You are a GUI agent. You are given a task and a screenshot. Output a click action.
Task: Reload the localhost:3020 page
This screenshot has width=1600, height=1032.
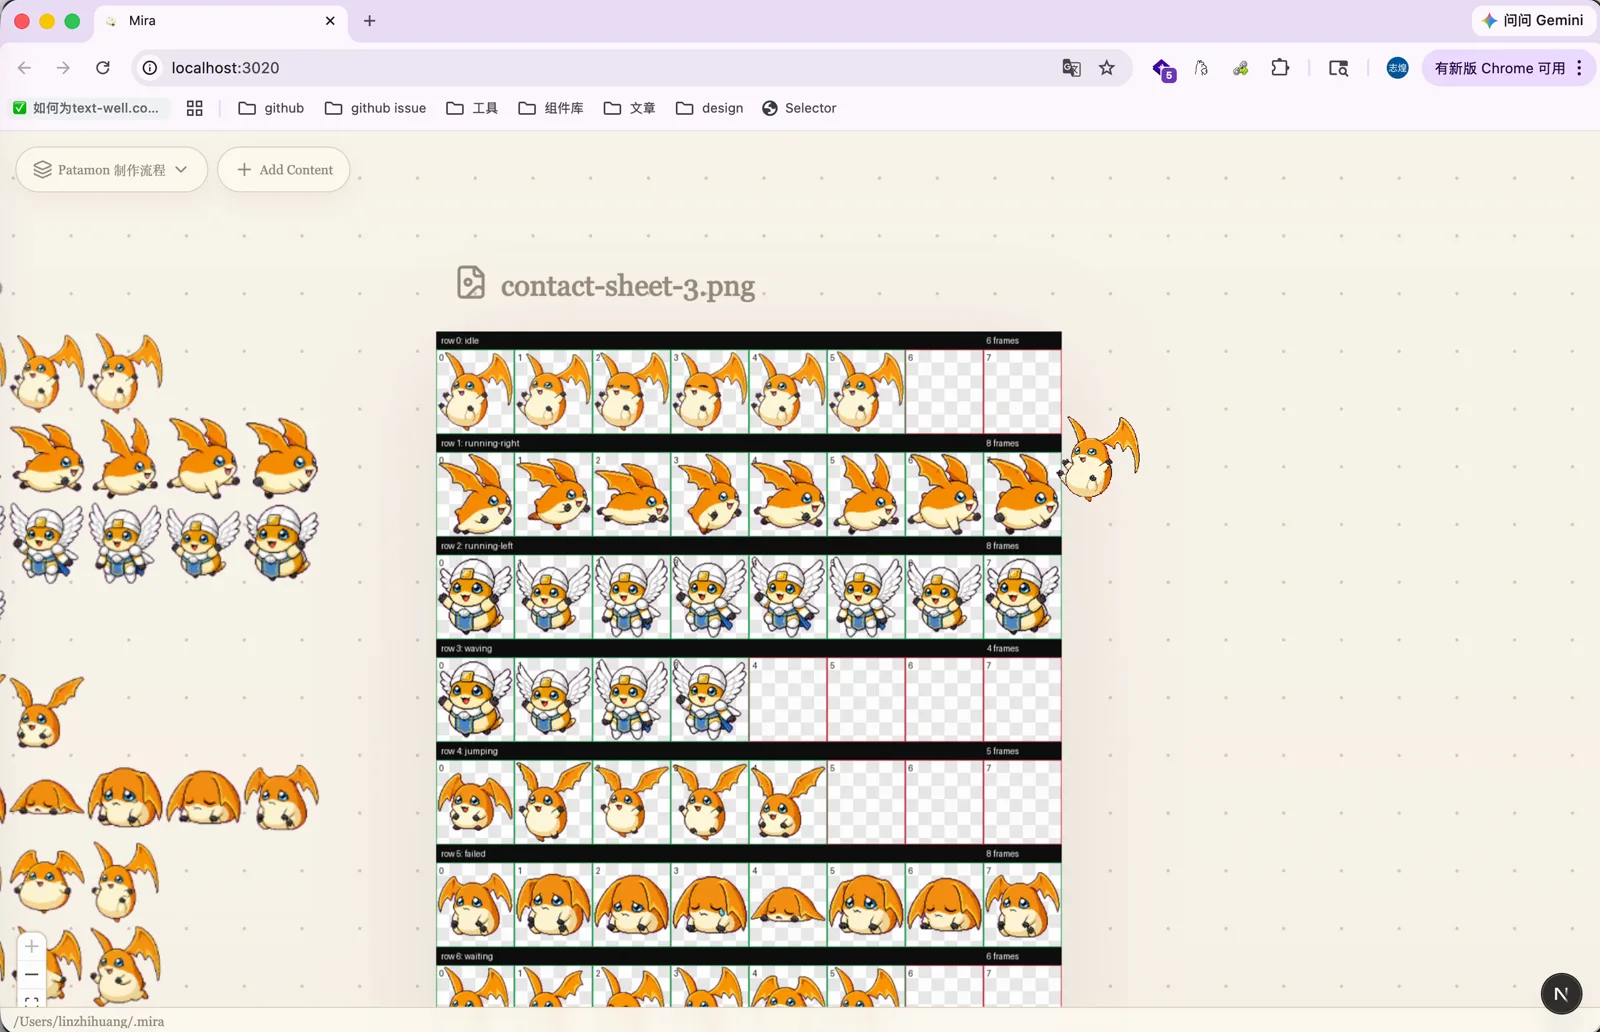pos(102,68)
